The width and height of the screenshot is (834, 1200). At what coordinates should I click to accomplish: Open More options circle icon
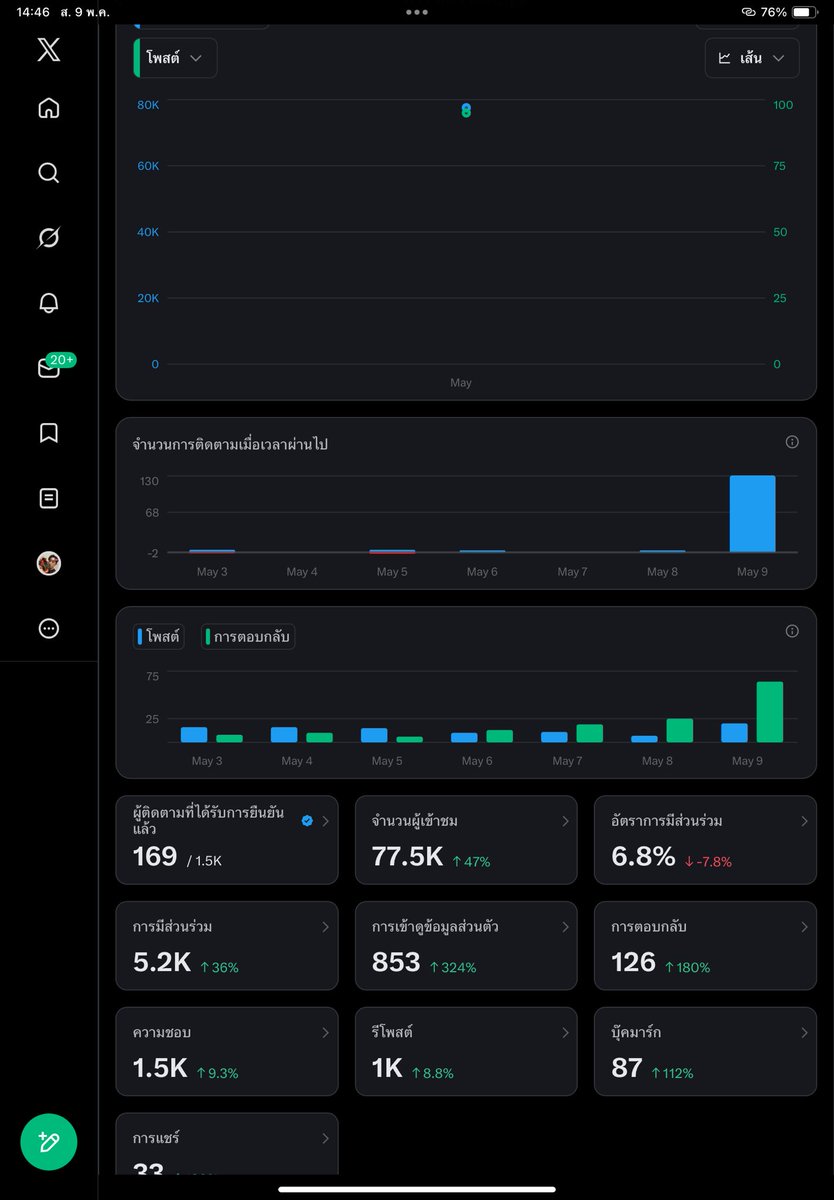(x=48, y=628)
